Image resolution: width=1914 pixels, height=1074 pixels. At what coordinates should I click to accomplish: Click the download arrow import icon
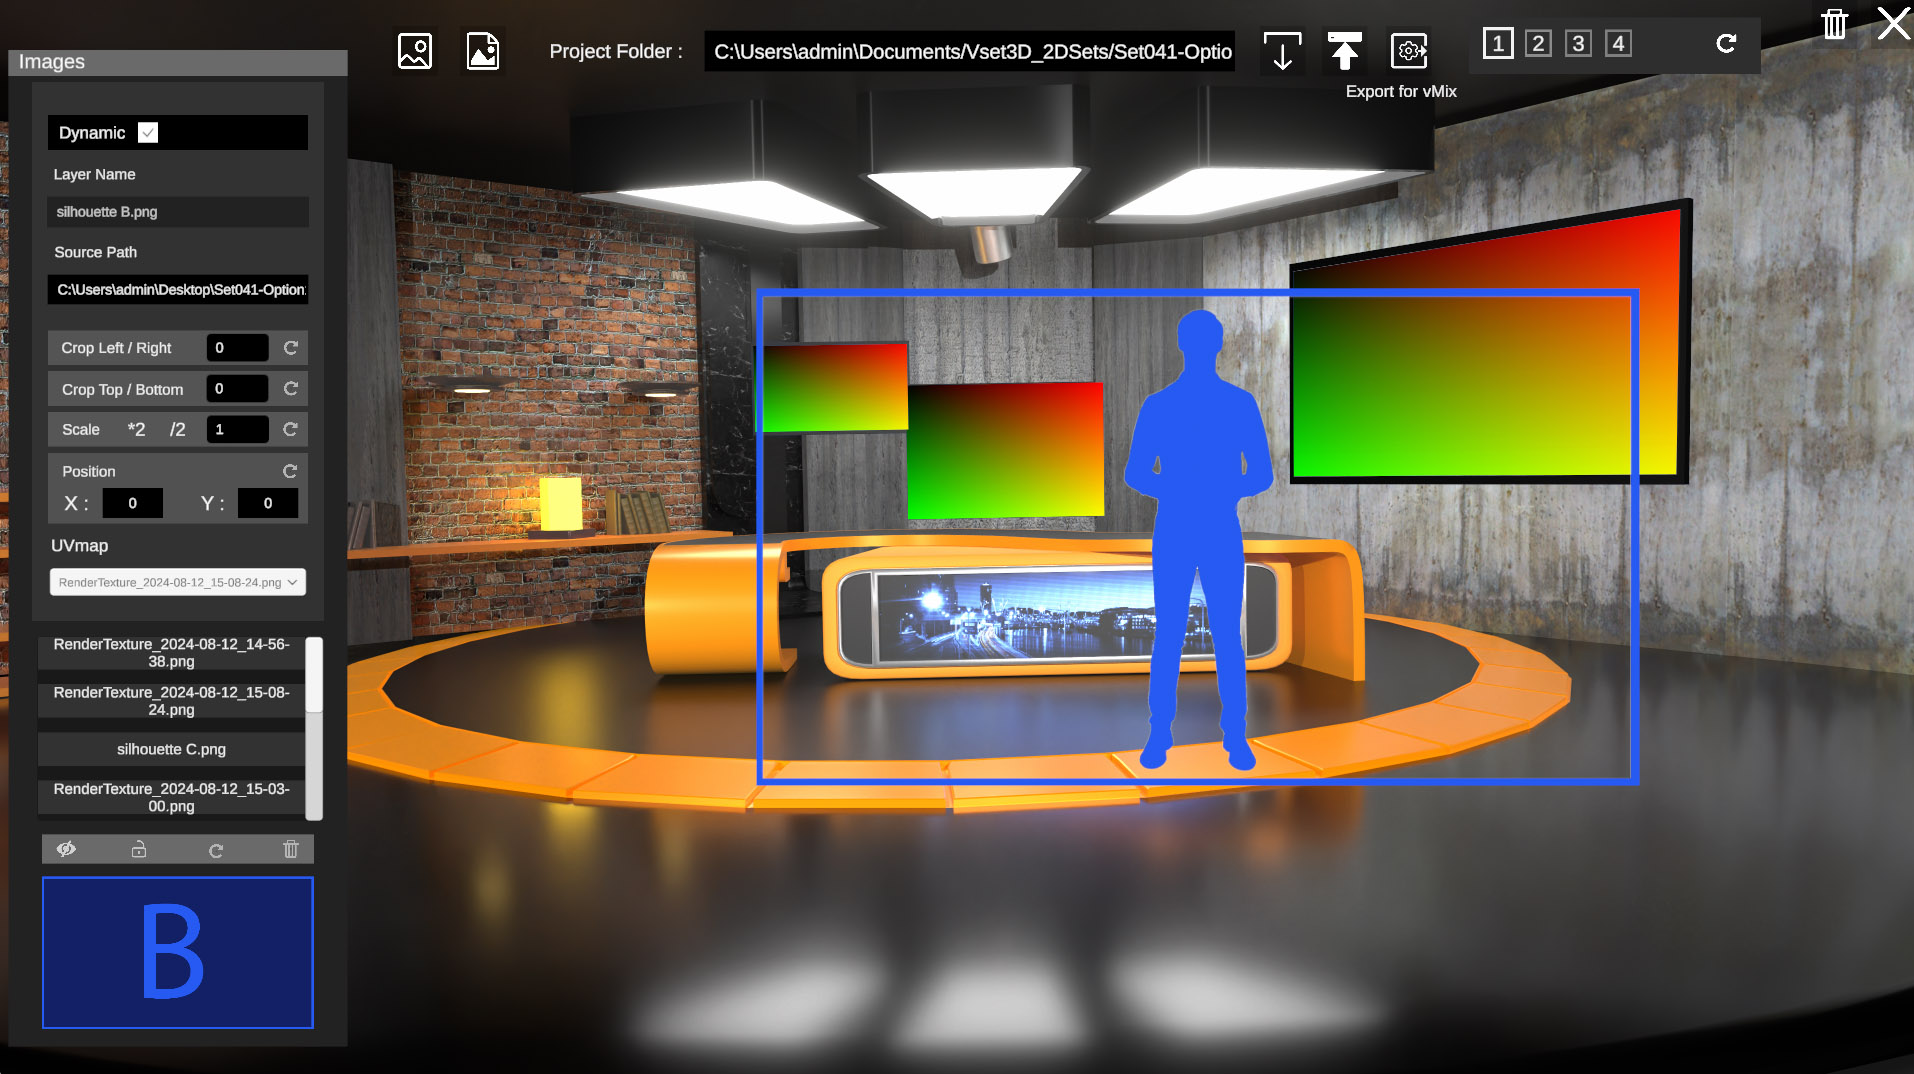(x=1282, y=51)
